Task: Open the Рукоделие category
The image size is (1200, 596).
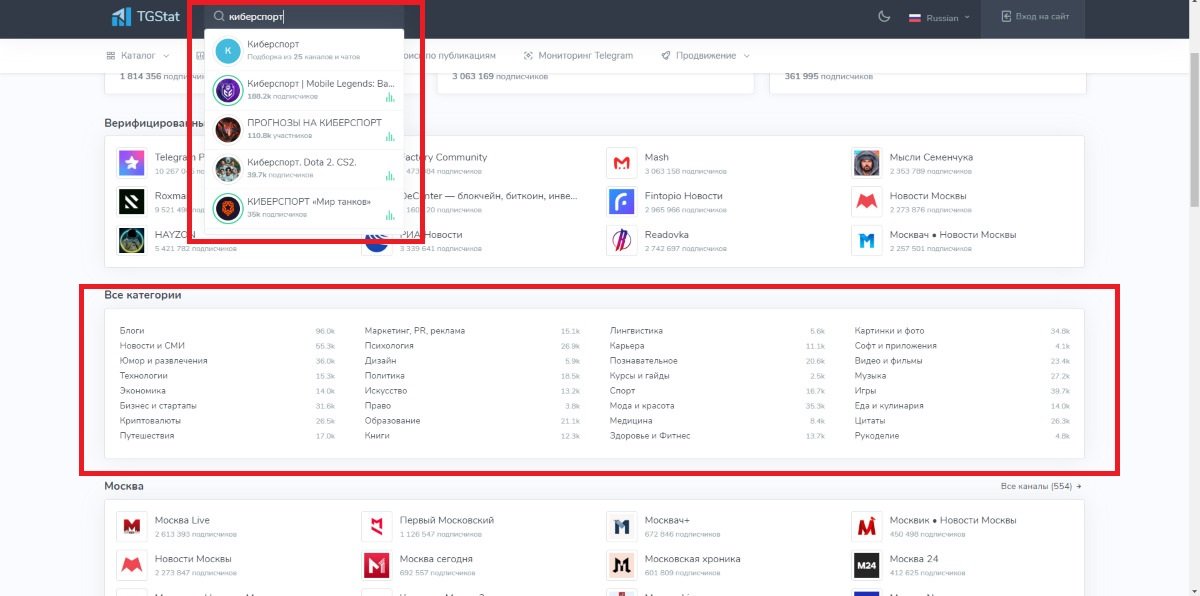Action: point(877,436)
